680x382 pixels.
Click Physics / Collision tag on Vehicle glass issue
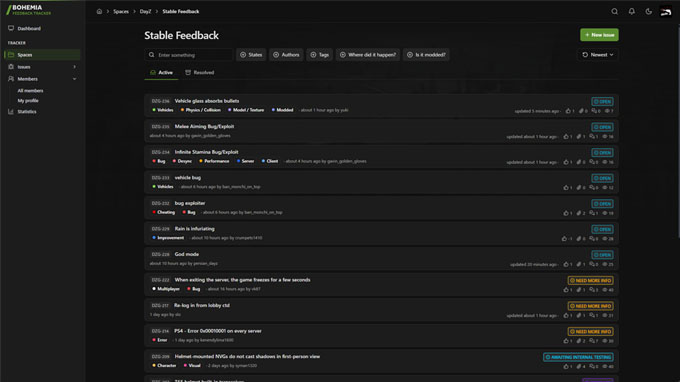[200, 110]
